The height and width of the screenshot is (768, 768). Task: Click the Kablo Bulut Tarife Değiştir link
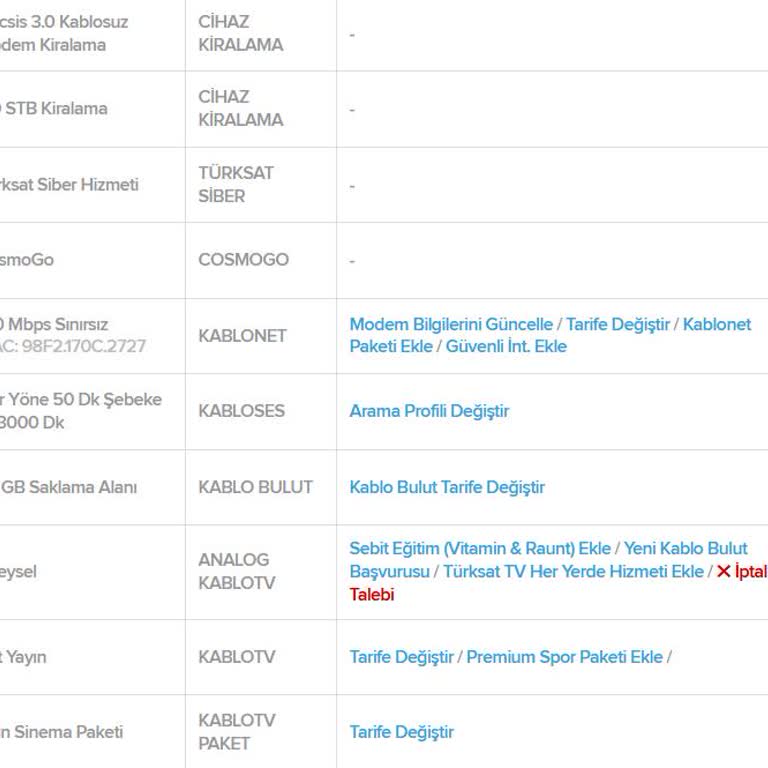(x=447, y=487)
